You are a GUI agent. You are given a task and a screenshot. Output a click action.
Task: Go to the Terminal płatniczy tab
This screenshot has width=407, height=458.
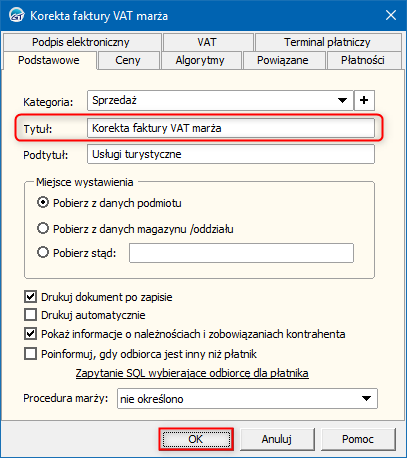(x=327, y=42)
